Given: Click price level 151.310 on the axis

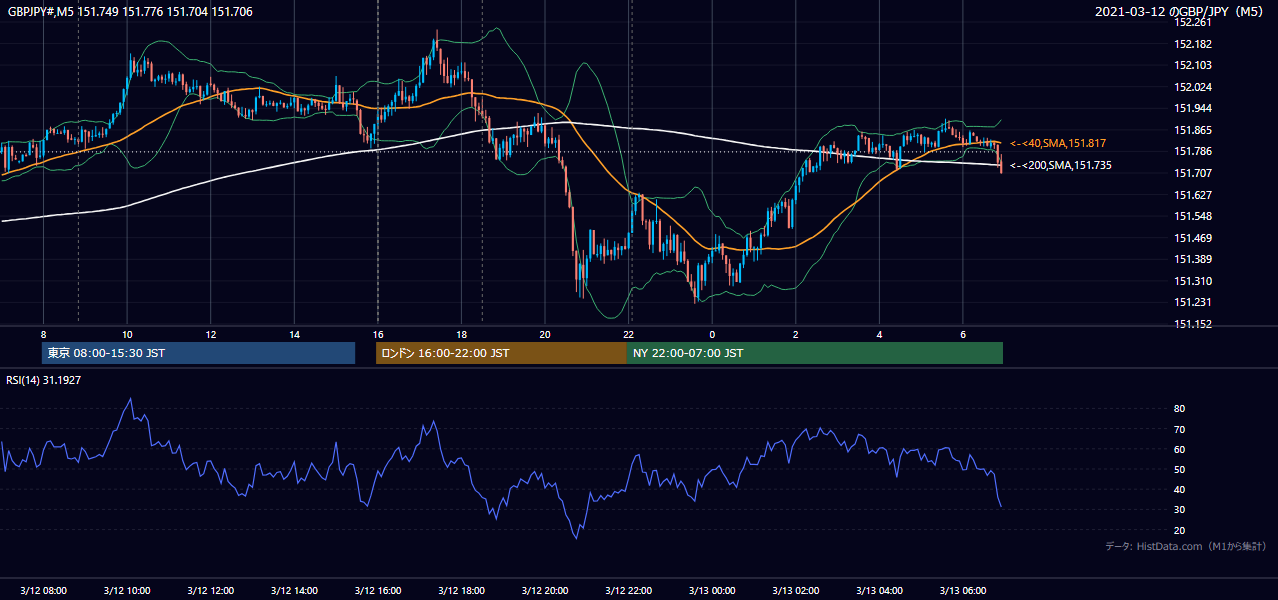Looking at the screenshot, I should click(x=1193, y=281).
